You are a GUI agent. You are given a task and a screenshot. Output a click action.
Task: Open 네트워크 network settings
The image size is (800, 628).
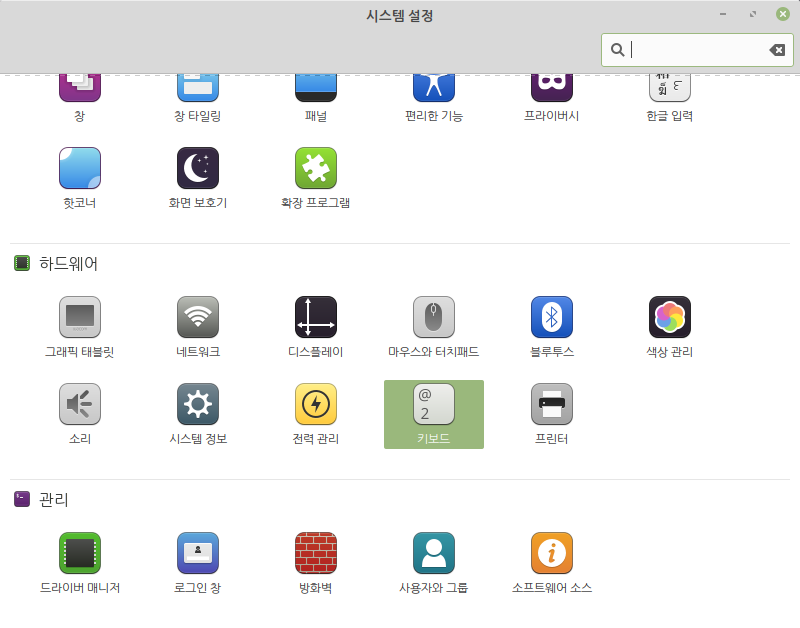(x=198, y=317)
